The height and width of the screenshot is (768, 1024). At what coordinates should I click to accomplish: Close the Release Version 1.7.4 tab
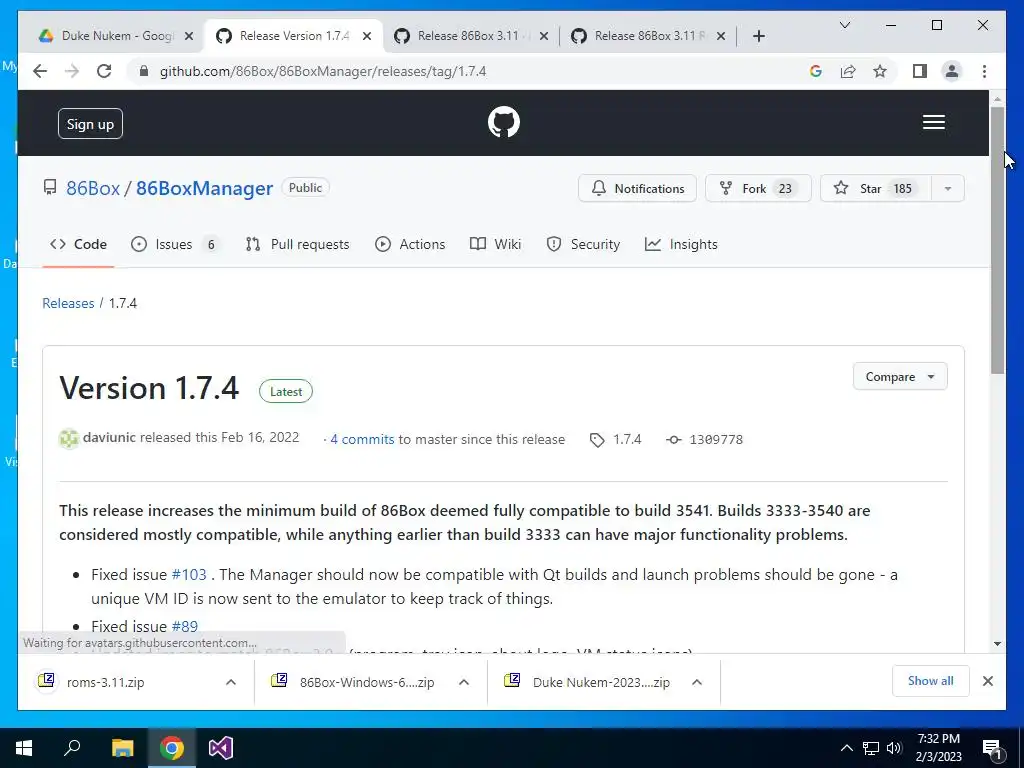click(x=367, y=36)
